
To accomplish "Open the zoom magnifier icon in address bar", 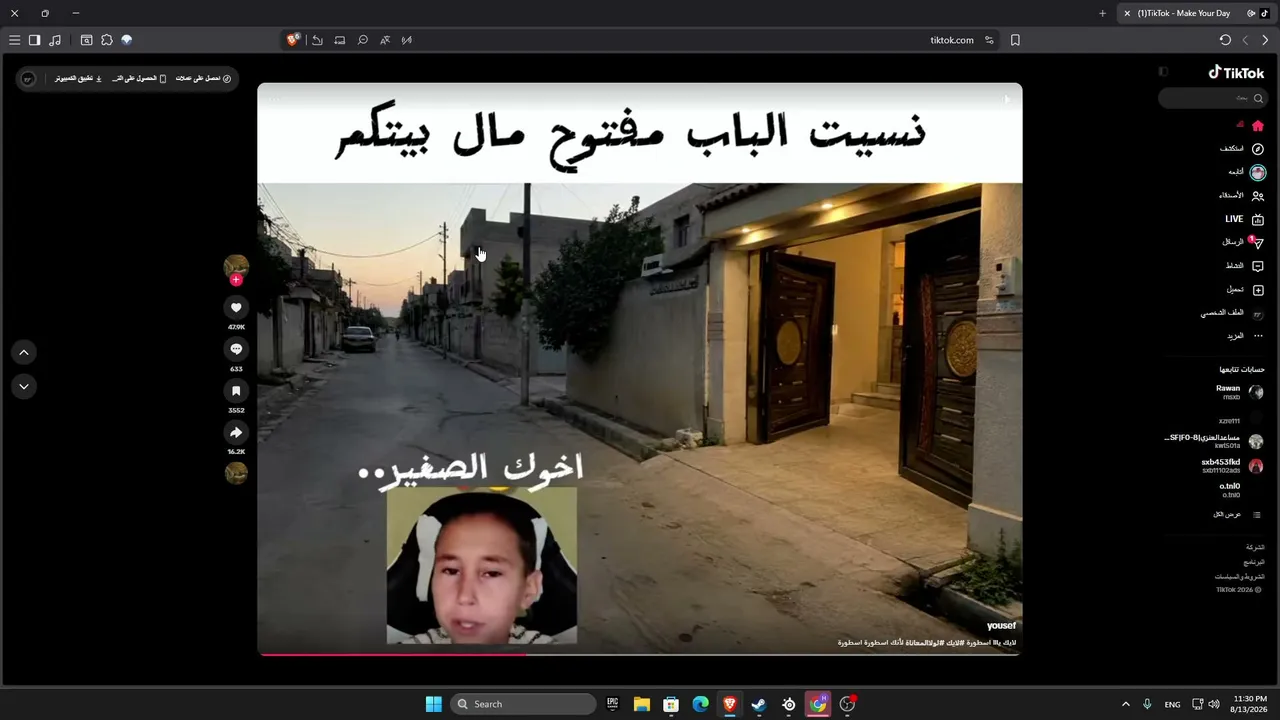I will tap(363, 40).
